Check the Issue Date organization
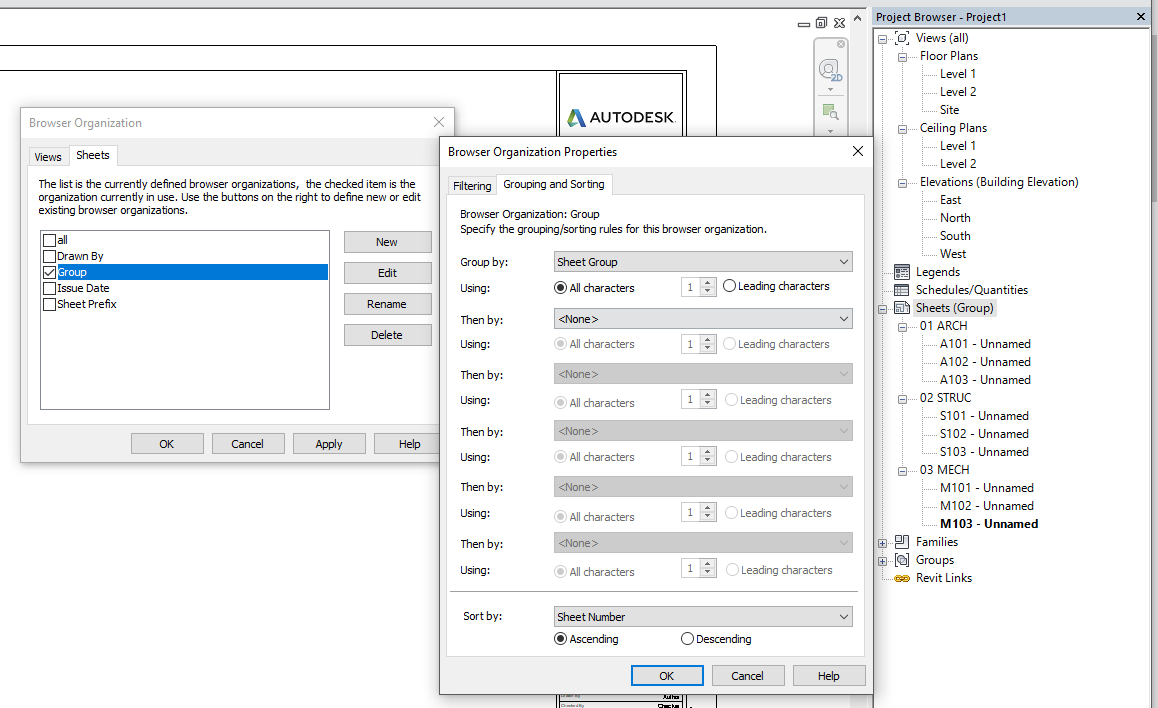The height and width of the screenshot is (708, 1158). (49, 289)
